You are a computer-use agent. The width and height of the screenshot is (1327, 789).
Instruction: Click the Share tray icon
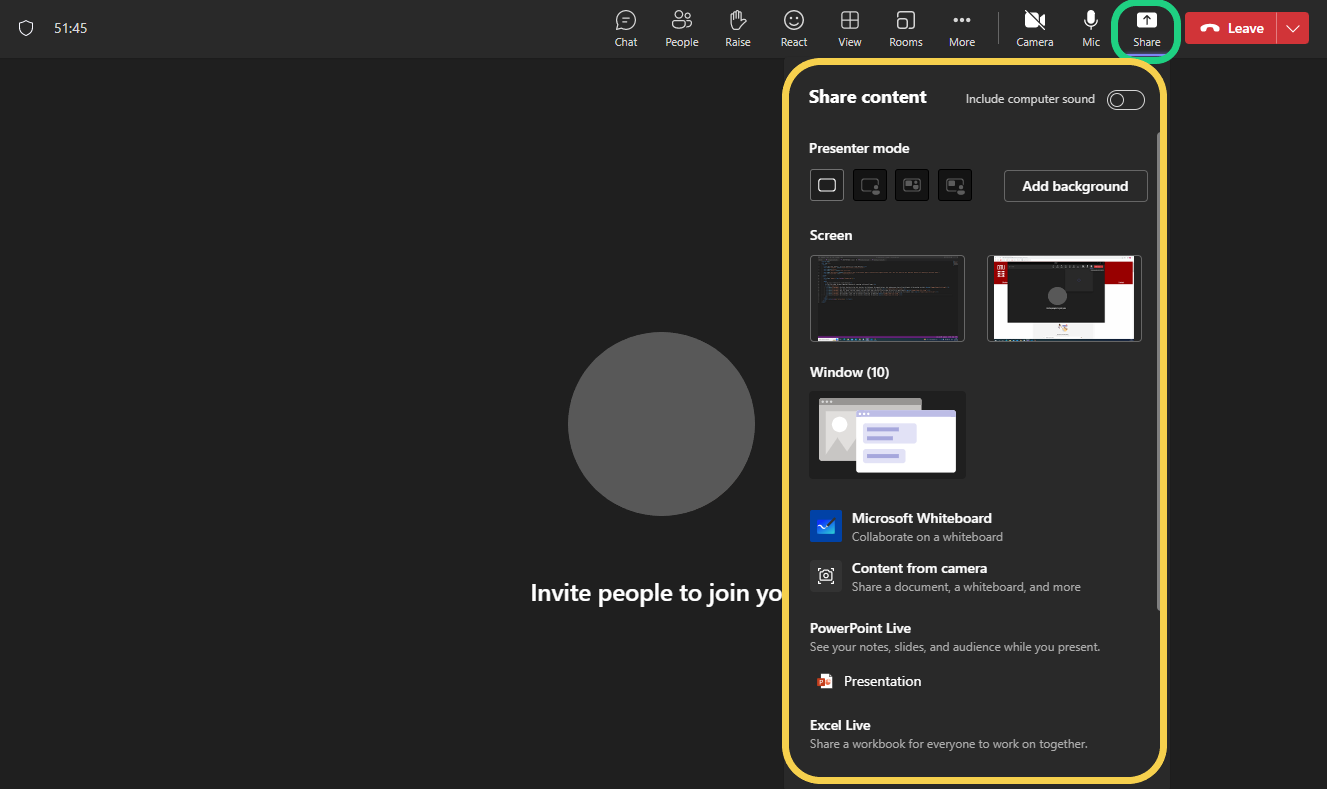(1147, 28)
